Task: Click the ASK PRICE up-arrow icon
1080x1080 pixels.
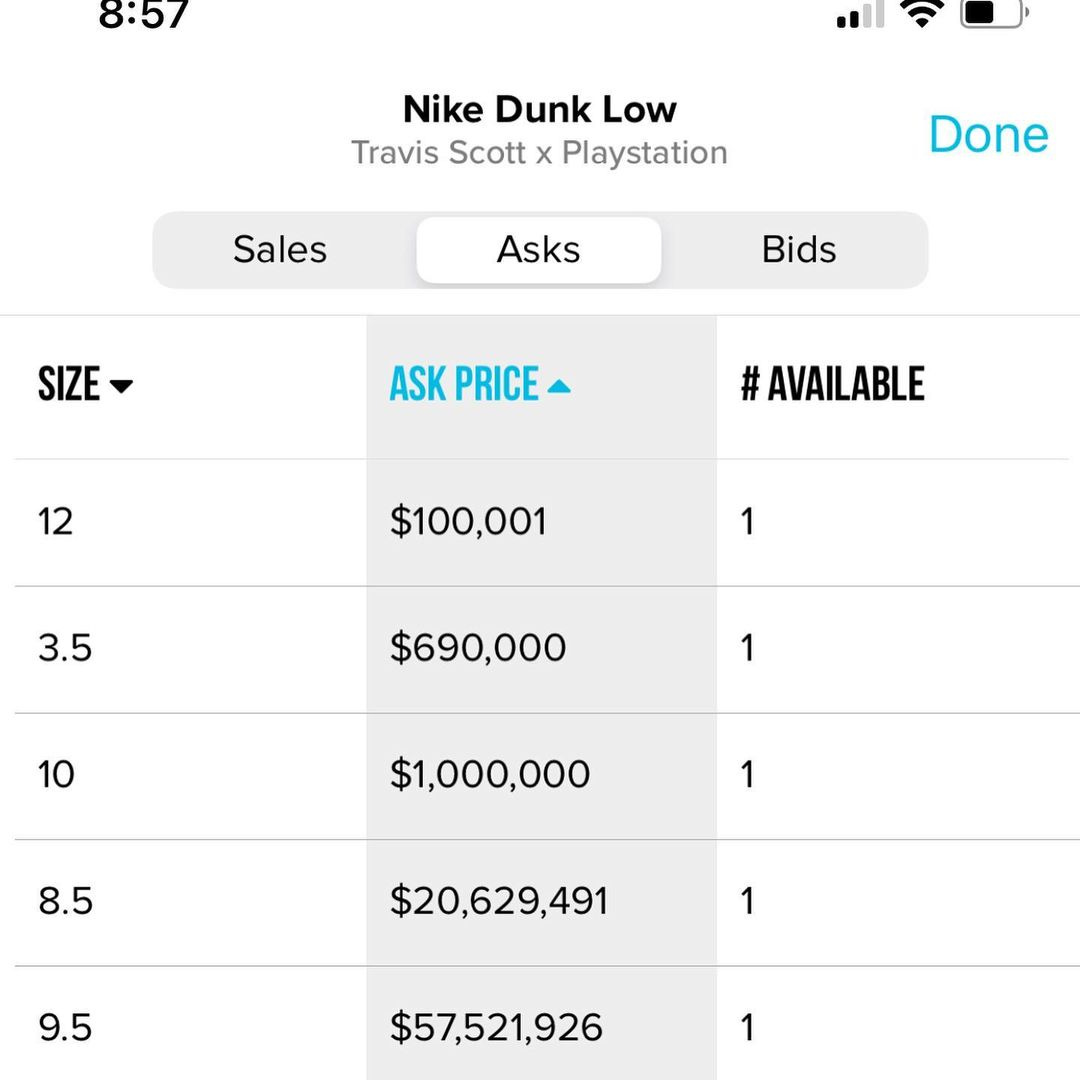Action: [x=559, y=386]
